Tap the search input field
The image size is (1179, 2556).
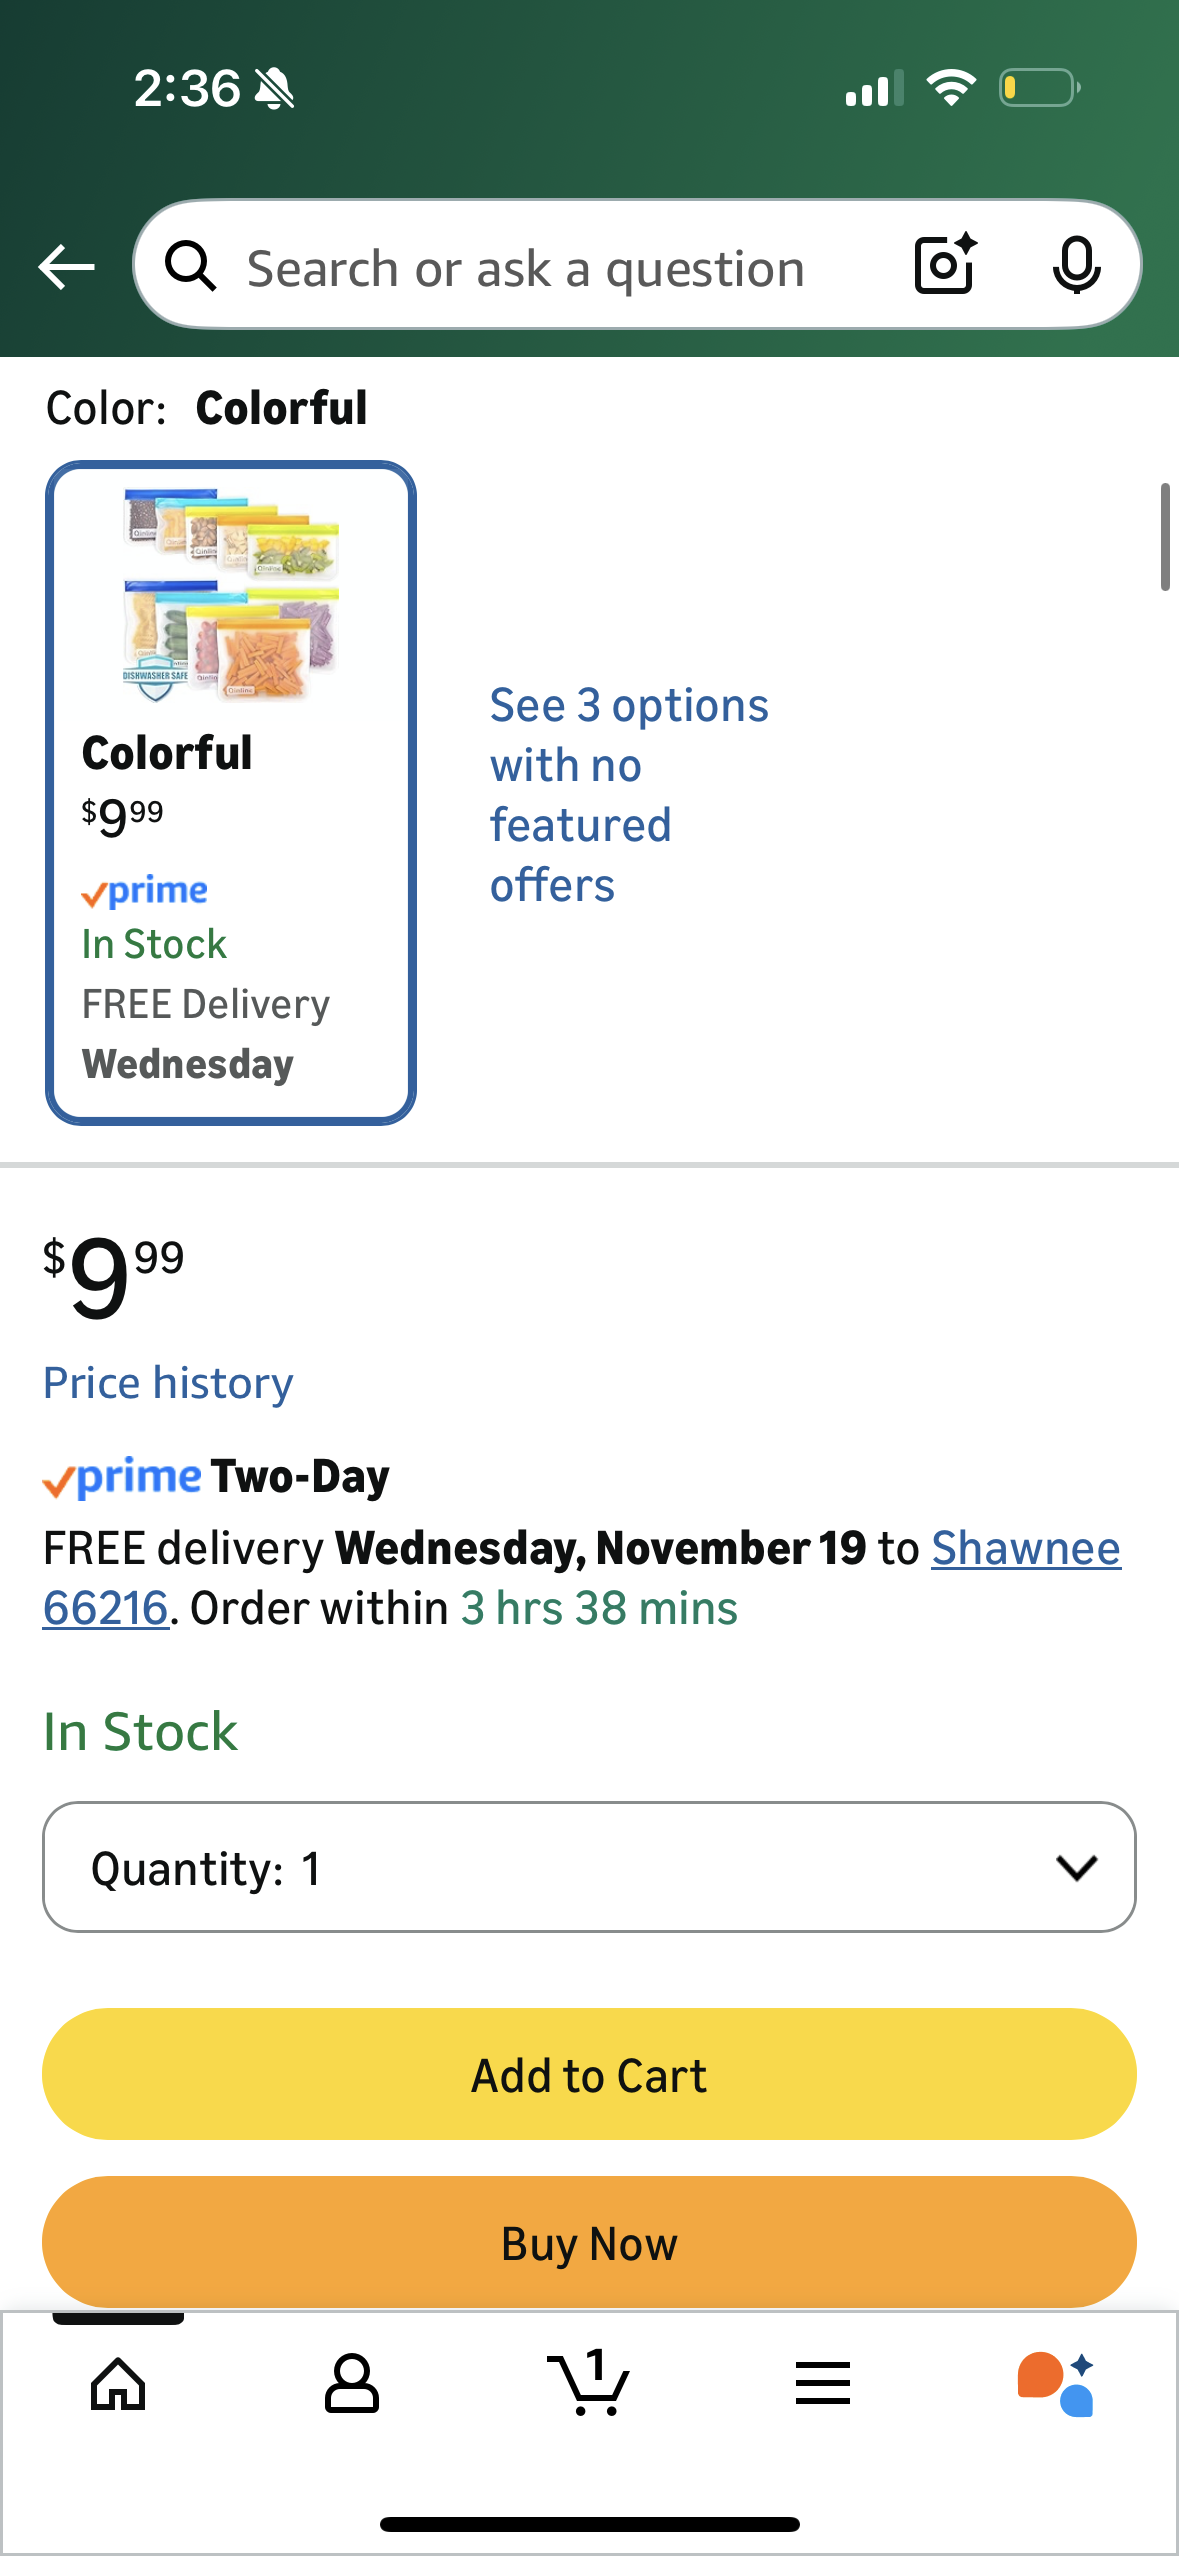[520, 266]
